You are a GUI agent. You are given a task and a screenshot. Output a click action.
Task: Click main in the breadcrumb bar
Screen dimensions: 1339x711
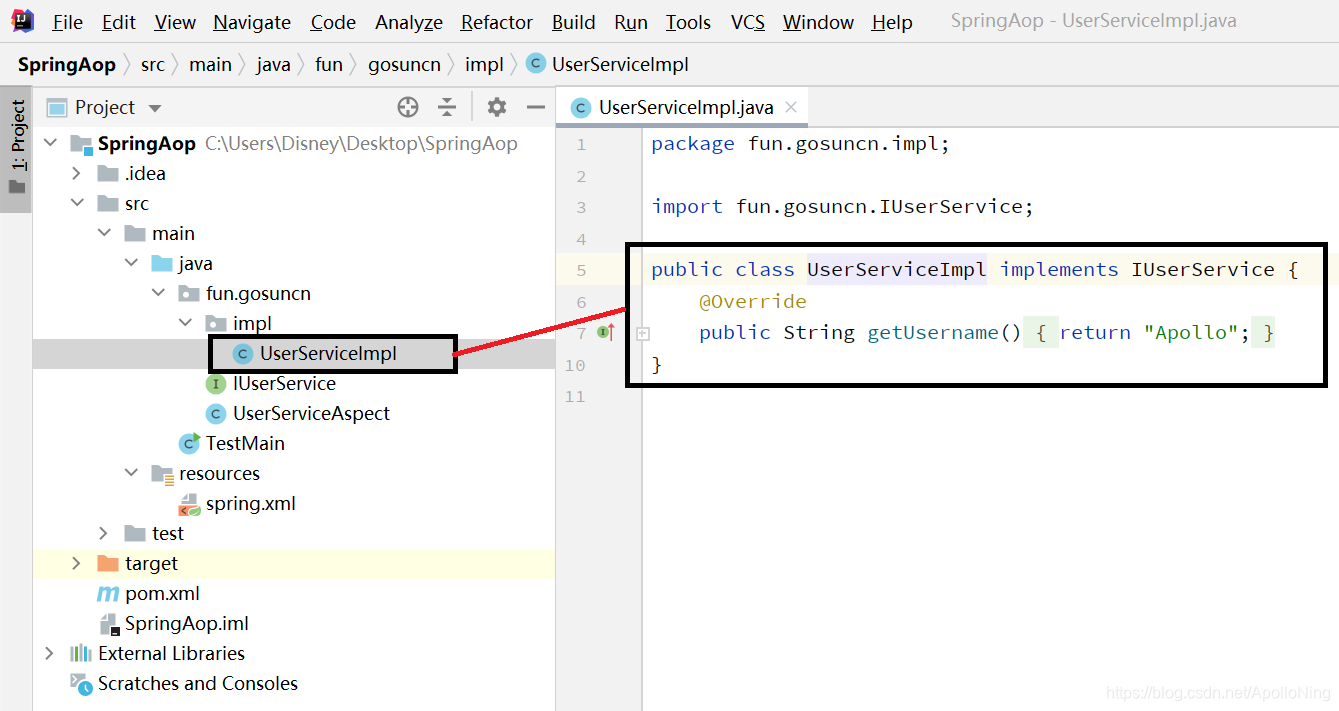[x=210, y=65]
